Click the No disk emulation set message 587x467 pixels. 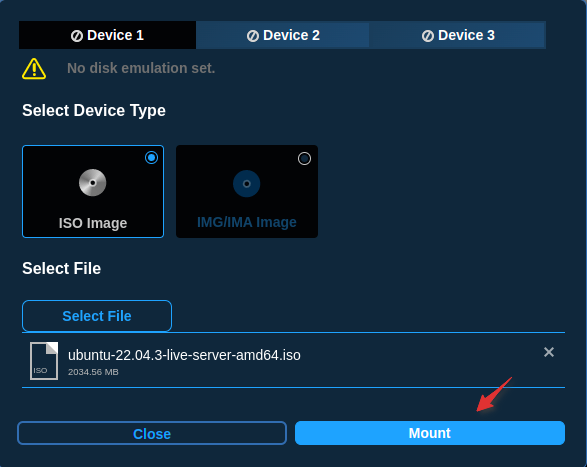141,68
